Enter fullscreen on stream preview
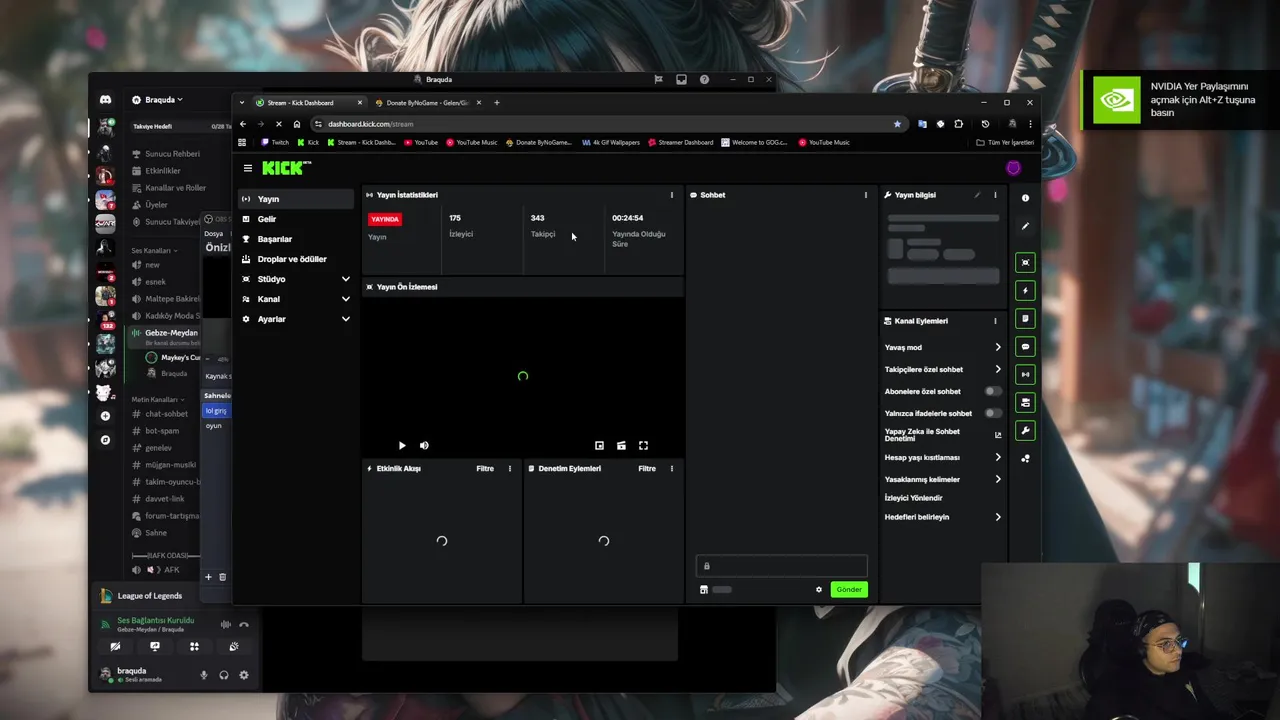The width and height of the screenshot is (1280, 720). 643,446
